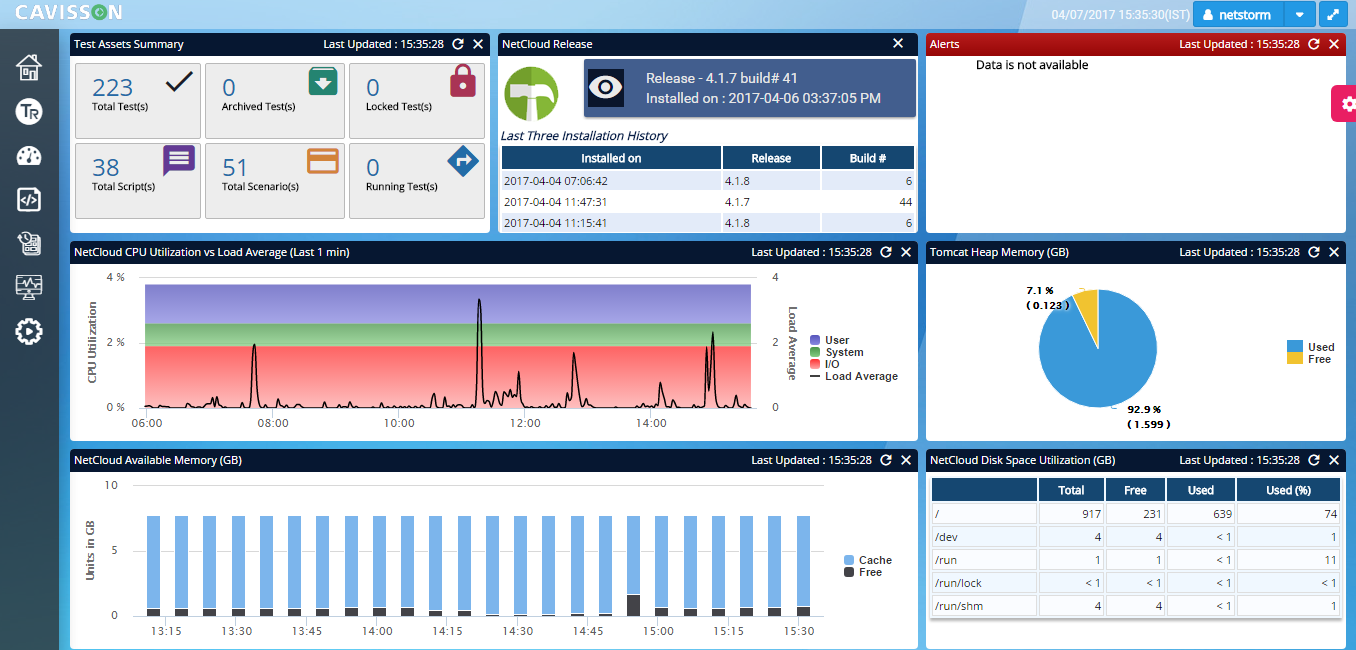1356x650 pixels.
Task: Click the blue arrow icon on Running Tests
Action: pos(463,161)
